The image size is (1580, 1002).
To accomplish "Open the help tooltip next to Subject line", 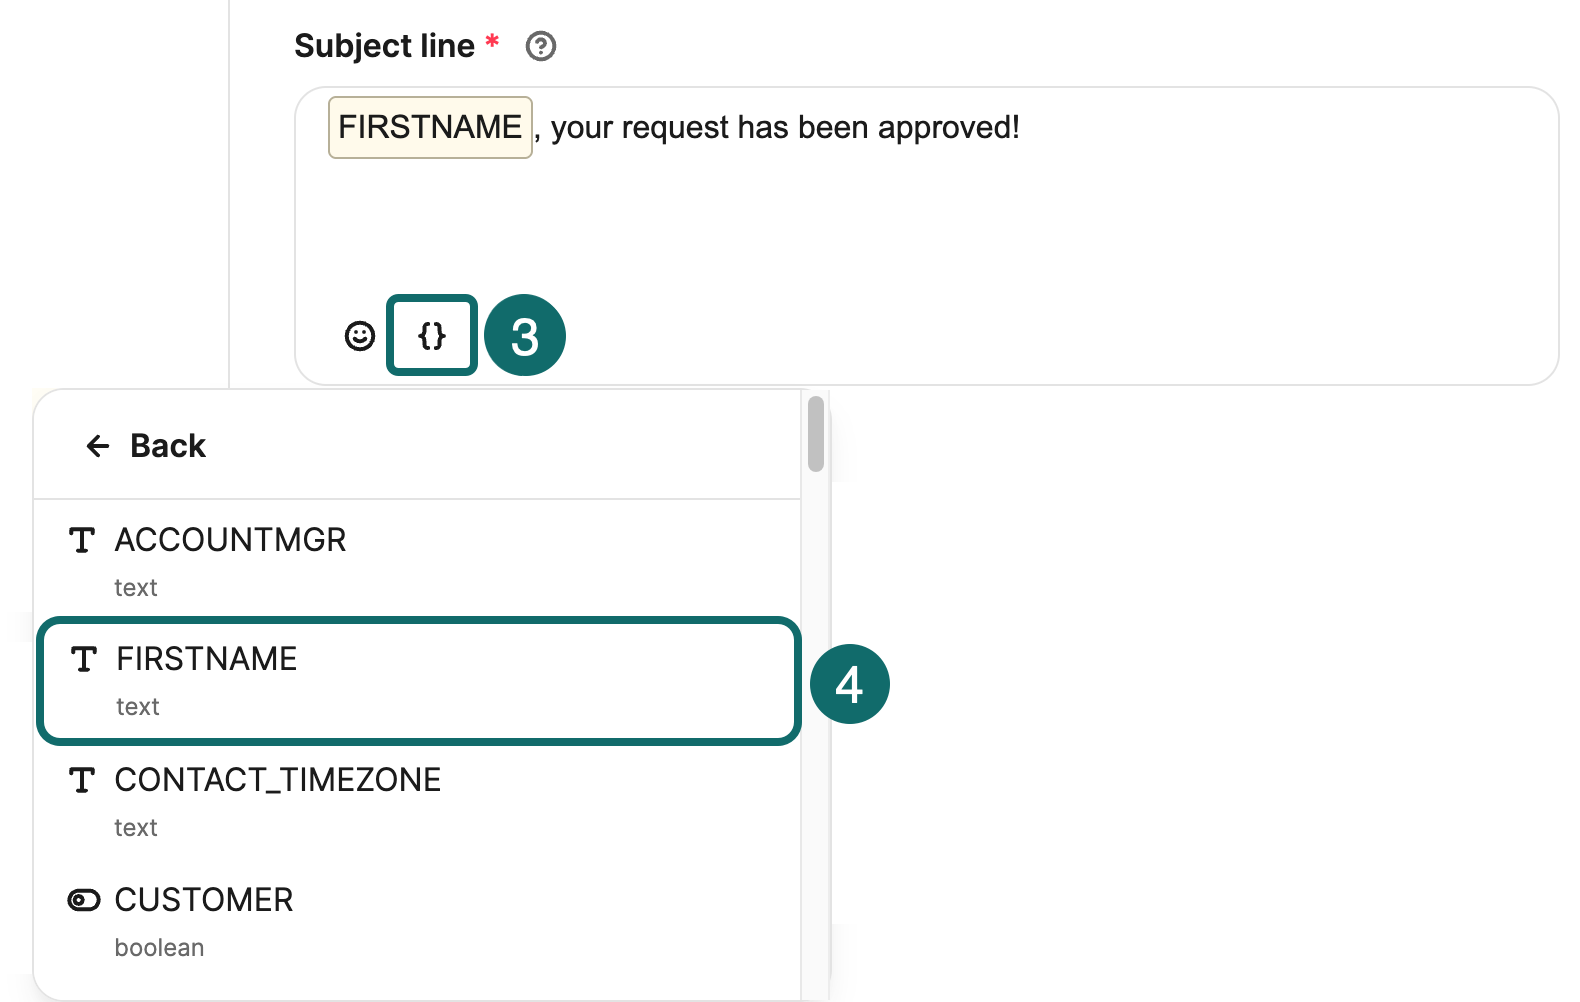I will [x=540, y=46].
